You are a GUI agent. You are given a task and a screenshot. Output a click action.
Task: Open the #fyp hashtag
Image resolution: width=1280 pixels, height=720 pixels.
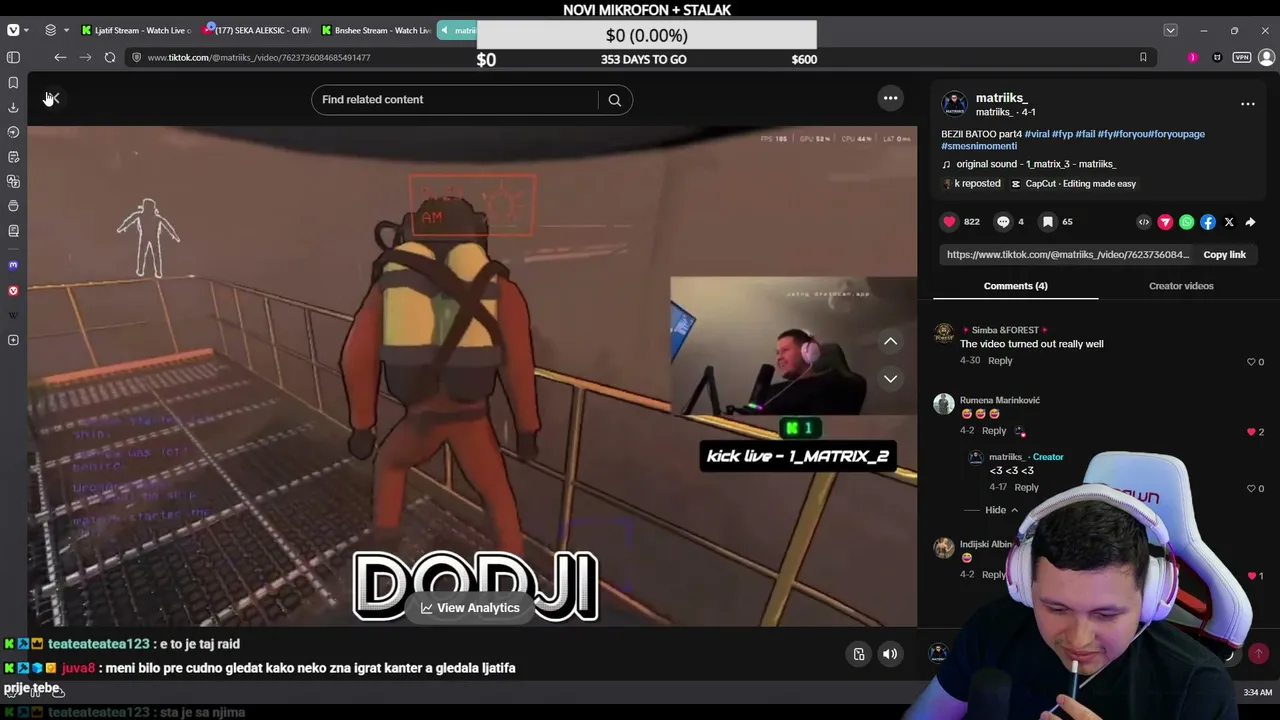pyautogui.click(x=1062, y=134)
